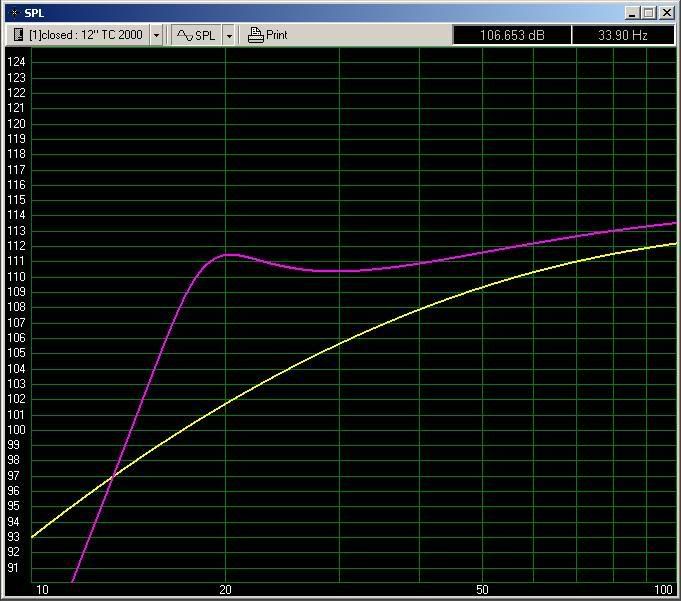Click the Print button
Image resolution: width=681 pixels, height=601 pixels.
coord(268,35)
